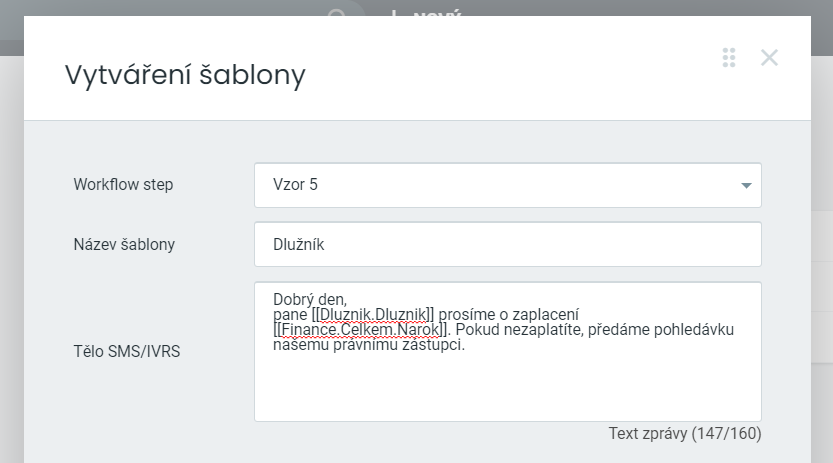Viewport: 833px width, 463px height.
Task: Click the Text zprávy character counter
Action: pyautogui.click(x=684, y=434)
